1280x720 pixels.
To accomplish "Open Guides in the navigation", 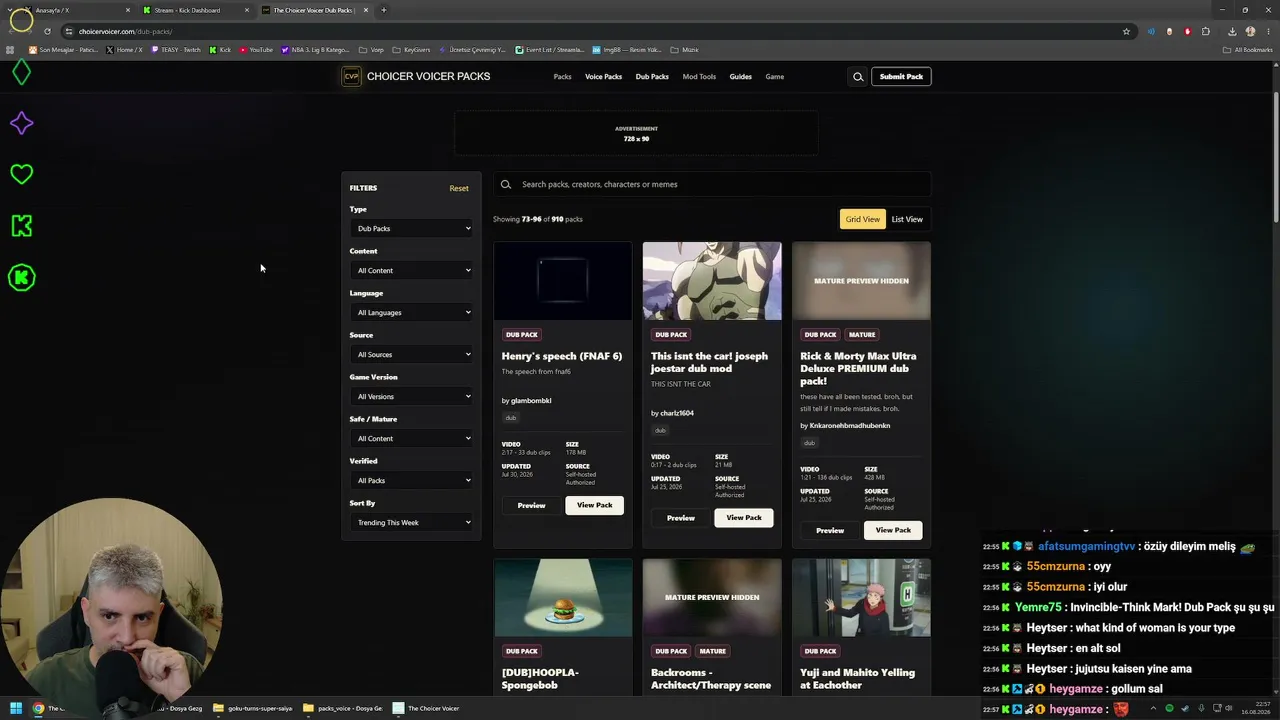I will pos(740,77).
